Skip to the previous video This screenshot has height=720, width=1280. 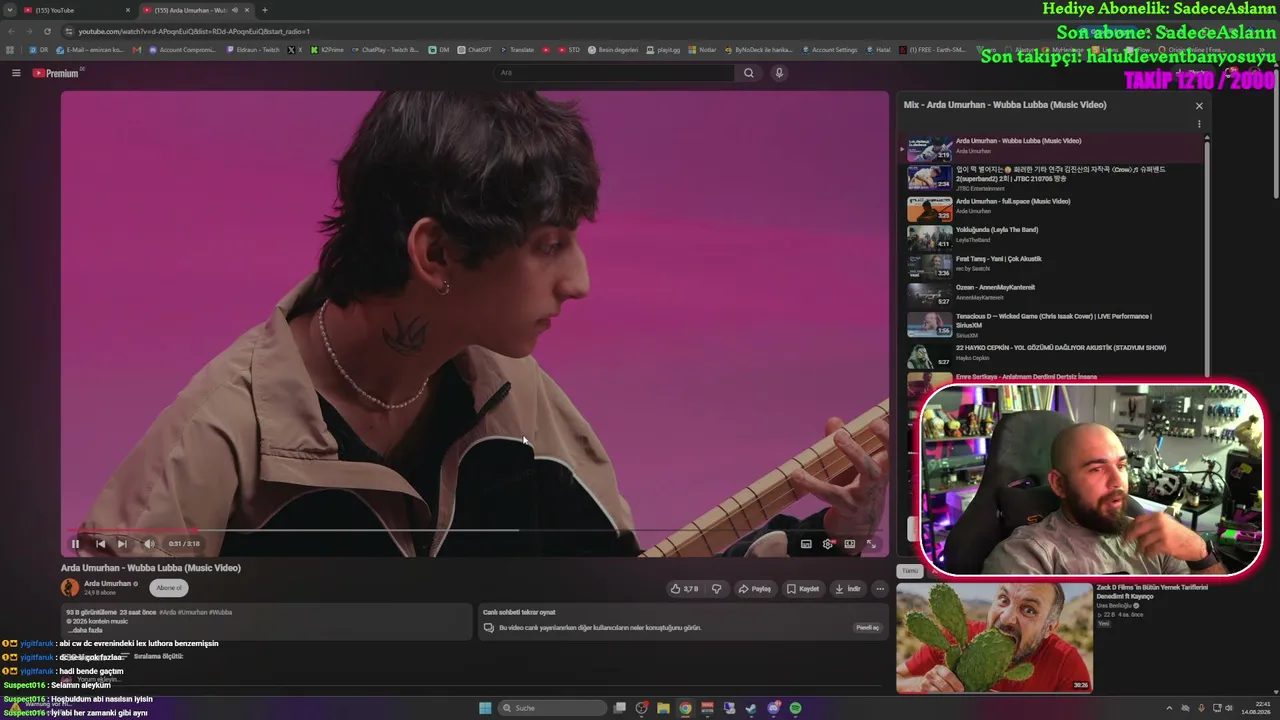tap(100, 544)
